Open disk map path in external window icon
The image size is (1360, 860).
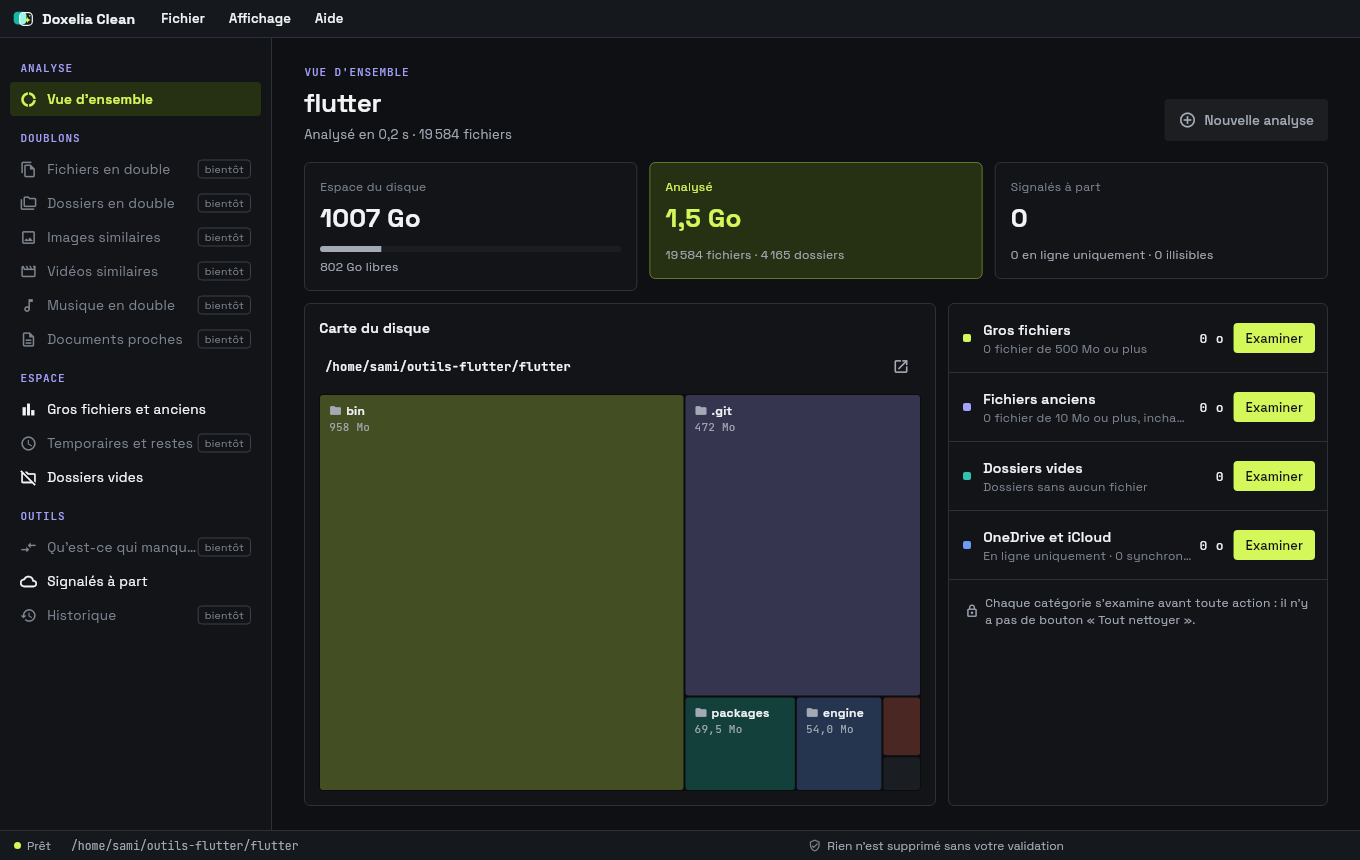point(901,367)
